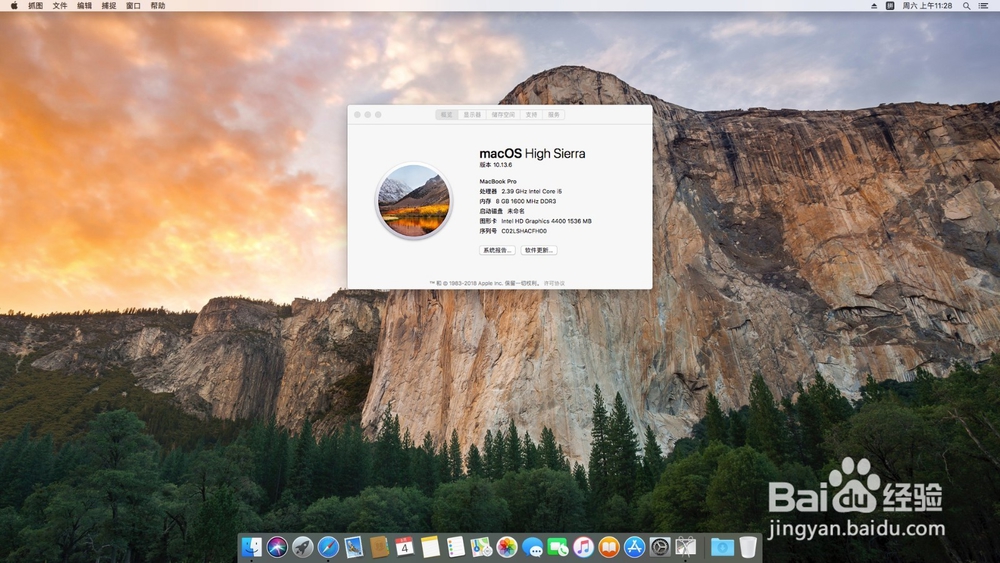Launch Siri from the Dock
The width and height of the screenshot is (1000, 563).
(277, 546)
